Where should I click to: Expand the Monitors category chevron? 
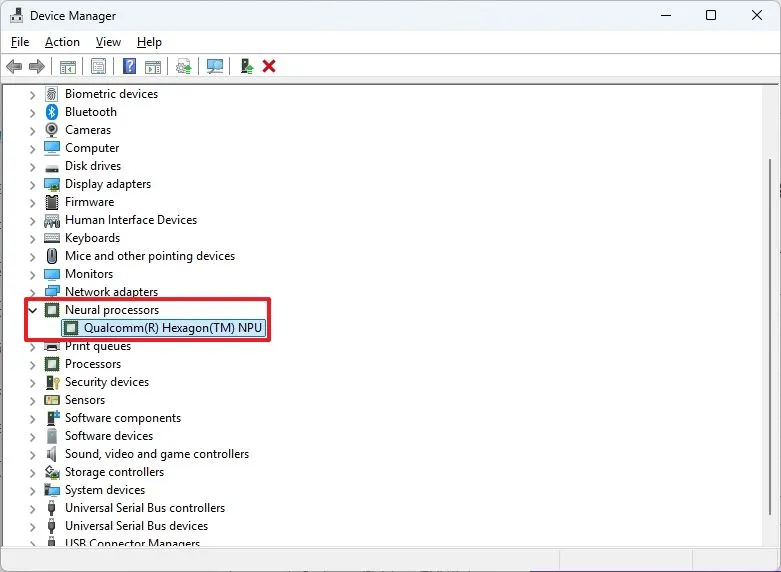click(x=33, y=275)
